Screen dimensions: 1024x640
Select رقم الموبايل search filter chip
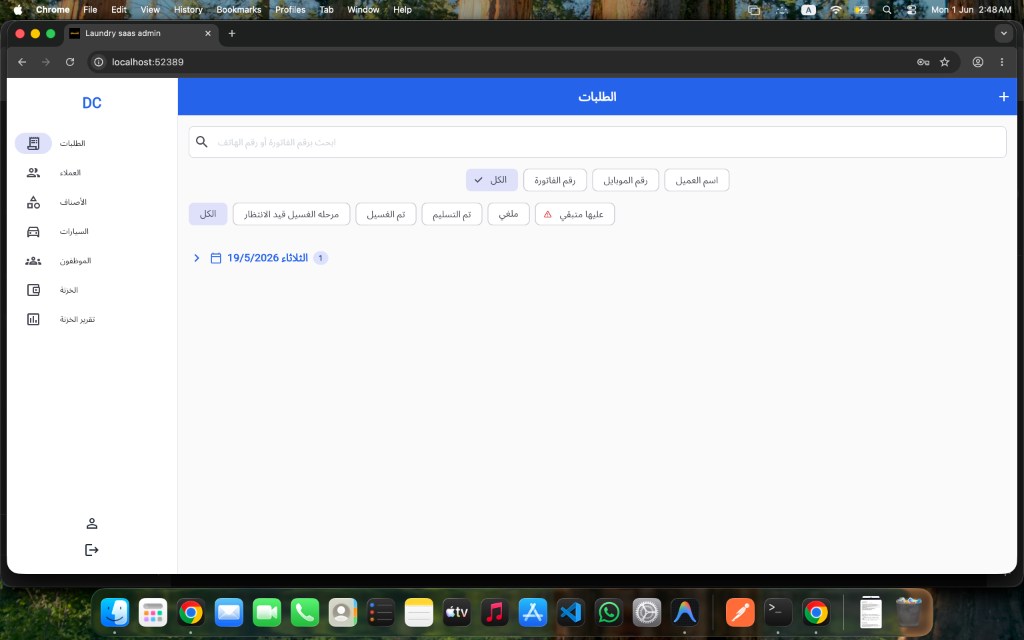(626, 180)
